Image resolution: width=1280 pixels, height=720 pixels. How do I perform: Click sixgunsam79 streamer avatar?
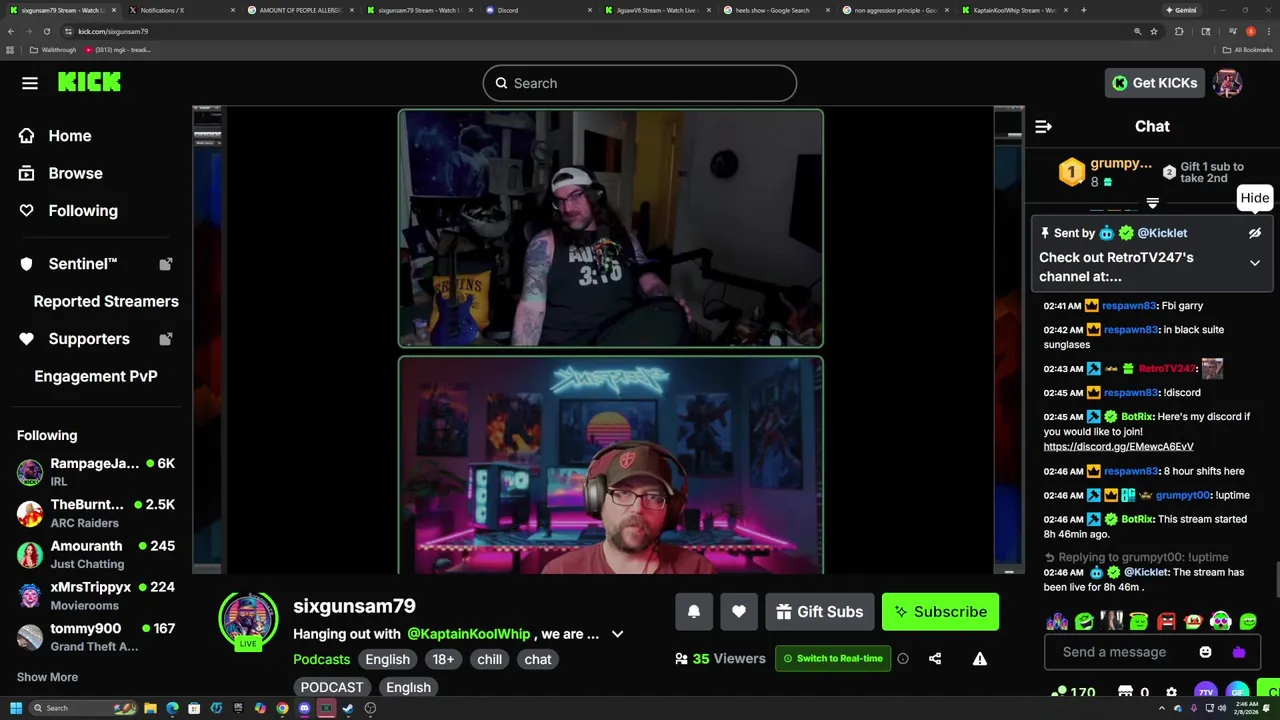point(248,620)
